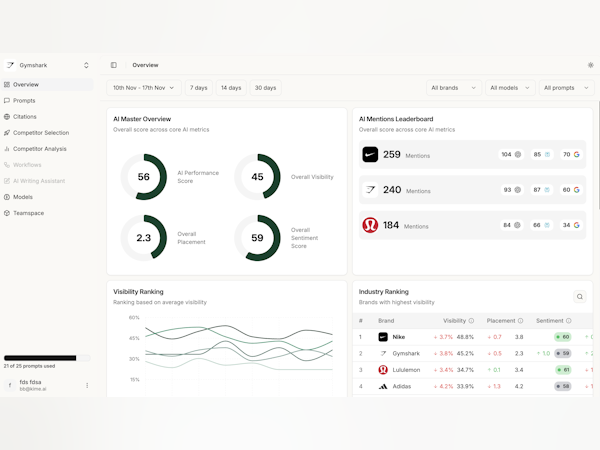Click the Sentiment column info icon
600x450 pixels.
[x=569, y=321]
